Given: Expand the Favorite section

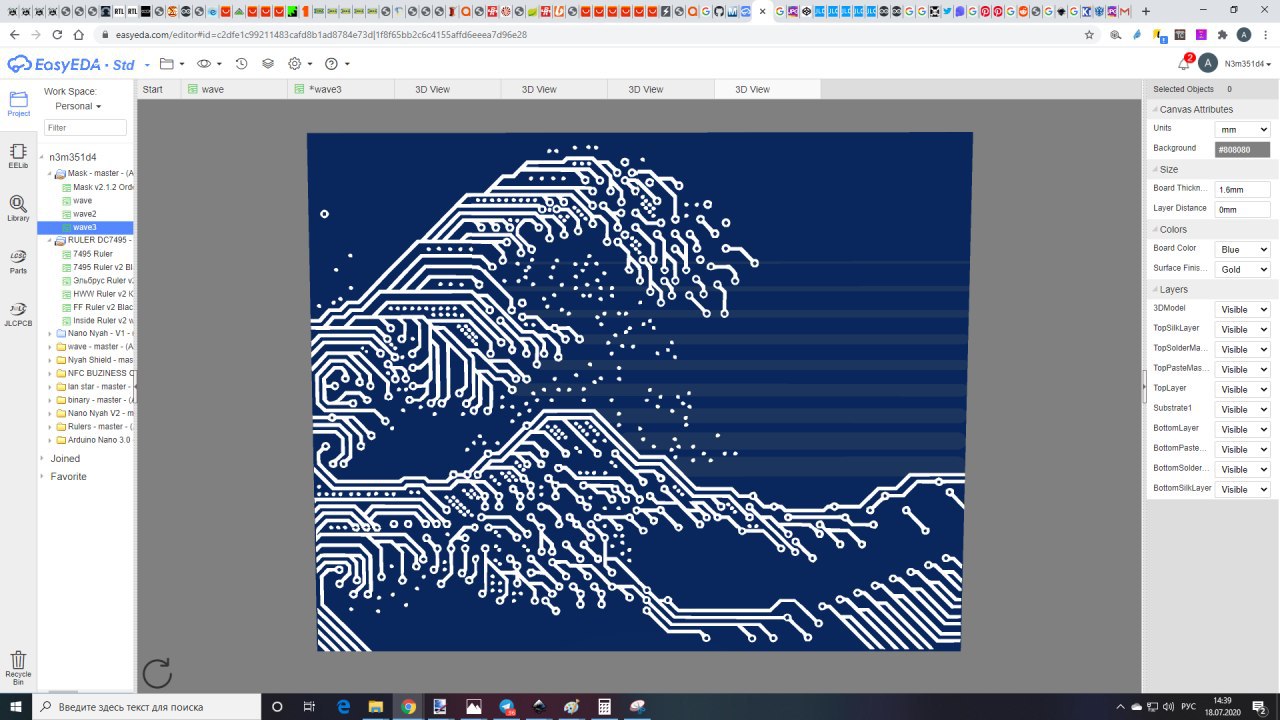Looking at the screenshot, I should coord(44,477).
